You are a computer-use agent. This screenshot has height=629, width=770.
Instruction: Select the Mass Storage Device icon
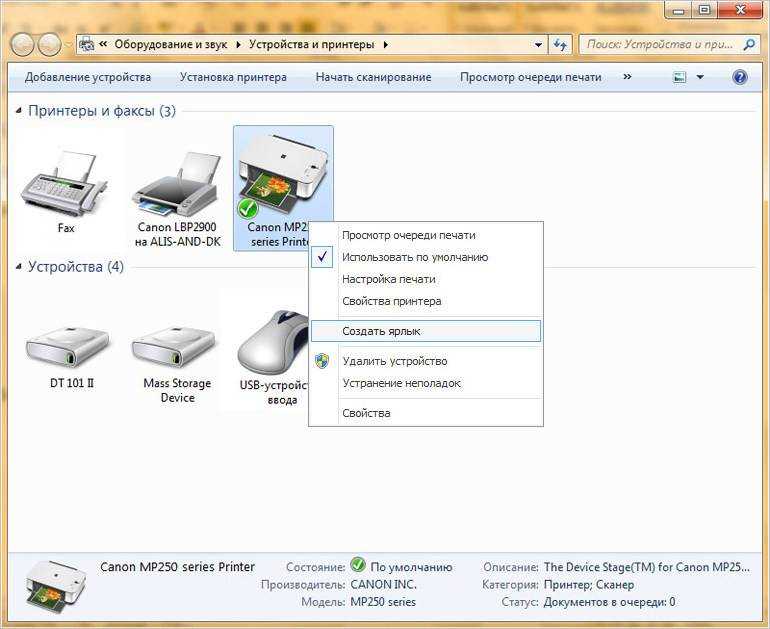click(x=174, y=345)
